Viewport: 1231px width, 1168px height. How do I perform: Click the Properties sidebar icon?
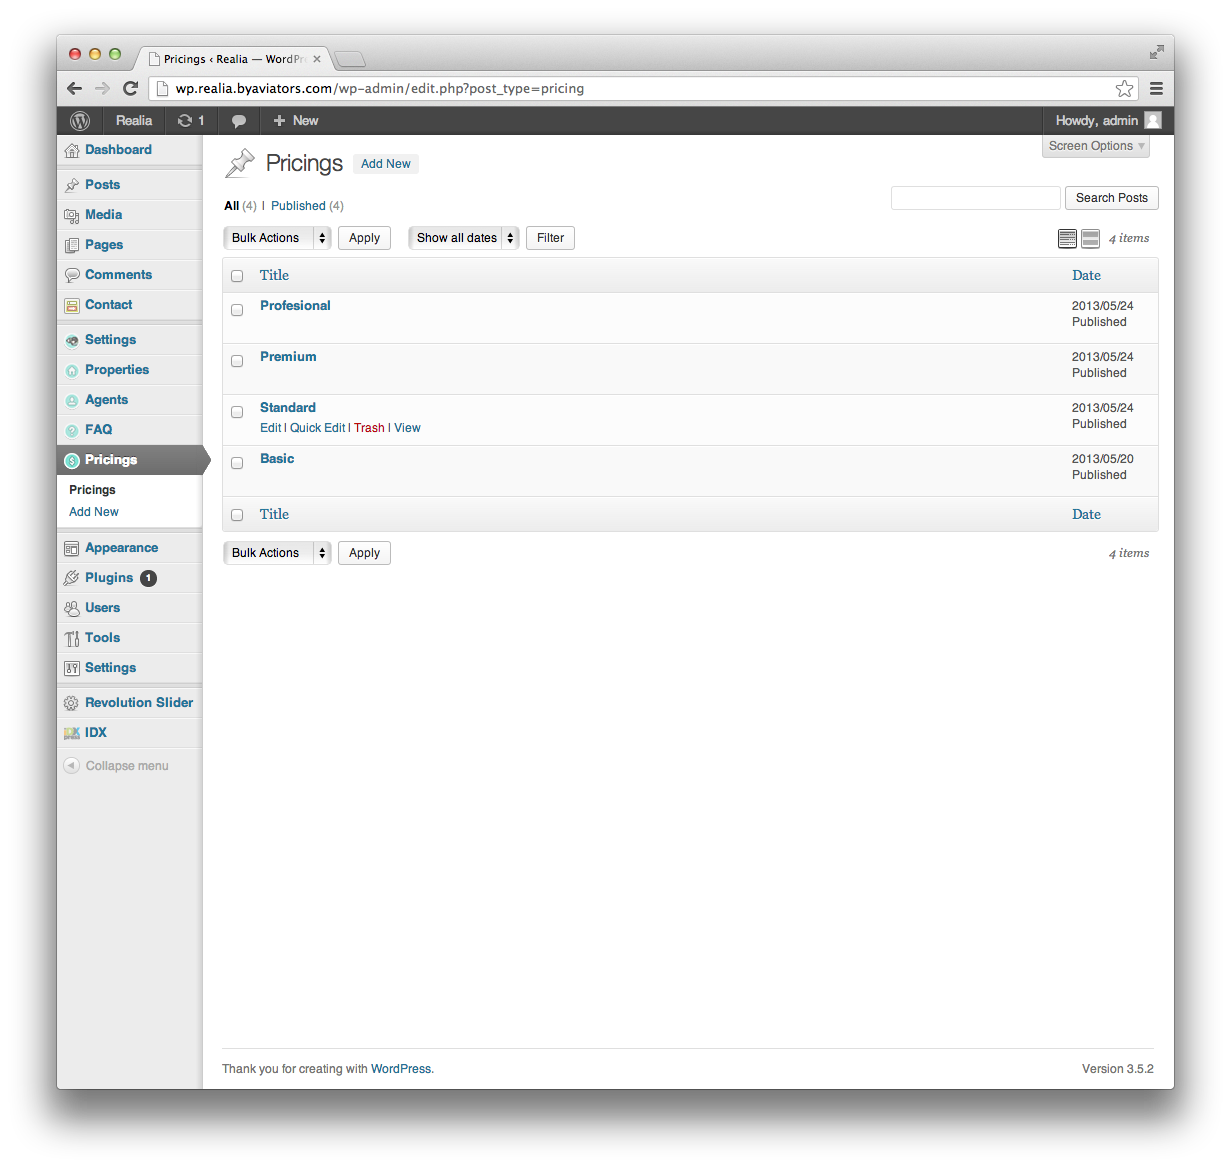click(x=72, y=371)
